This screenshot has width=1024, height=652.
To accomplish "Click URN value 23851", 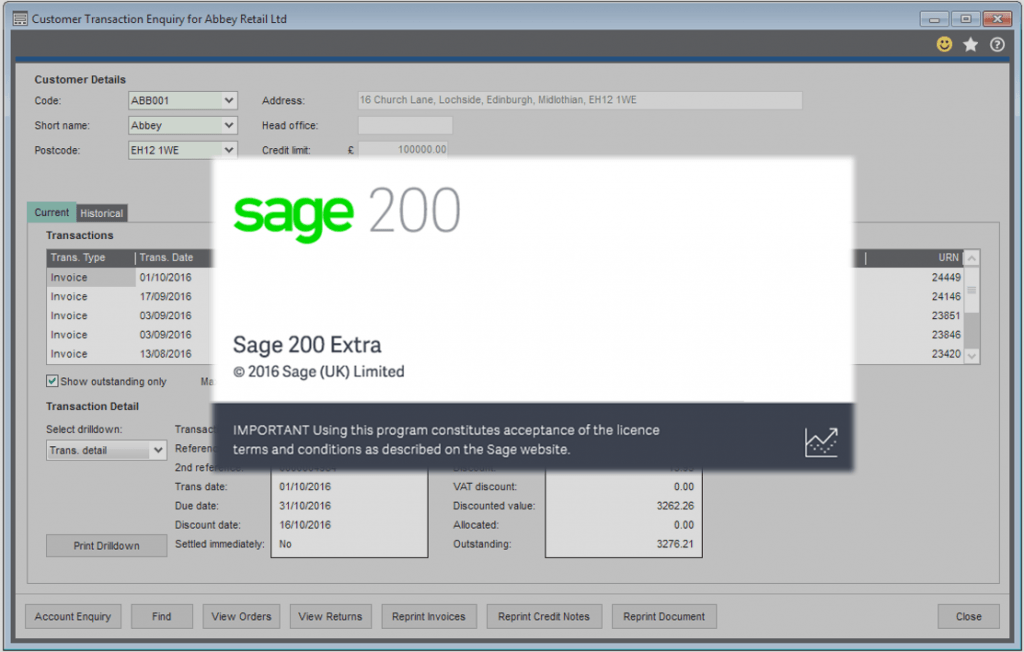I will 946,316.
